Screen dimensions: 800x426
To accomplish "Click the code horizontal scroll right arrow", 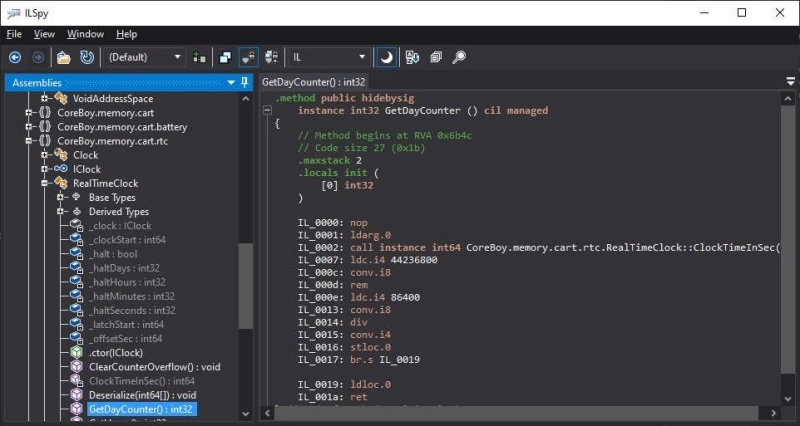I will pos(773,413).
